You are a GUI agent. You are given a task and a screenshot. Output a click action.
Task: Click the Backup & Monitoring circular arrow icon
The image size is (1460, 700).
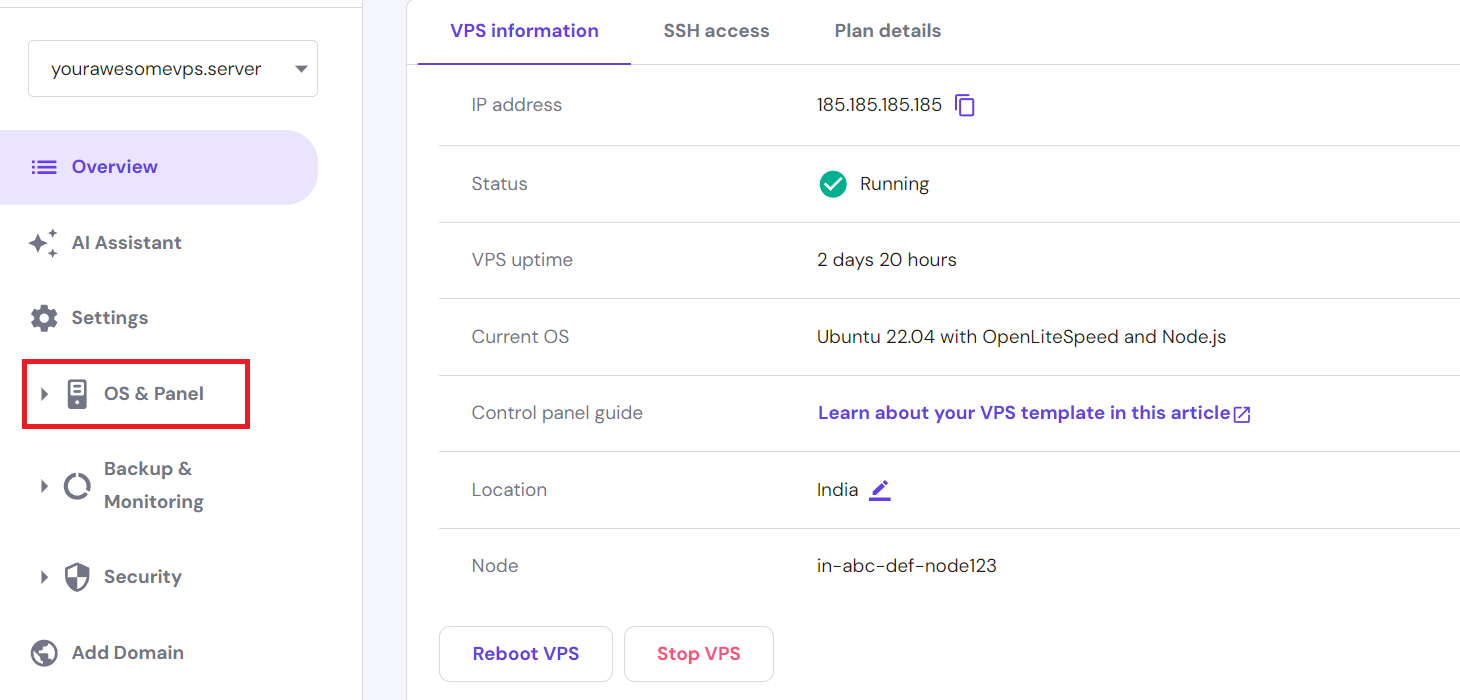[x=76, y=485]
